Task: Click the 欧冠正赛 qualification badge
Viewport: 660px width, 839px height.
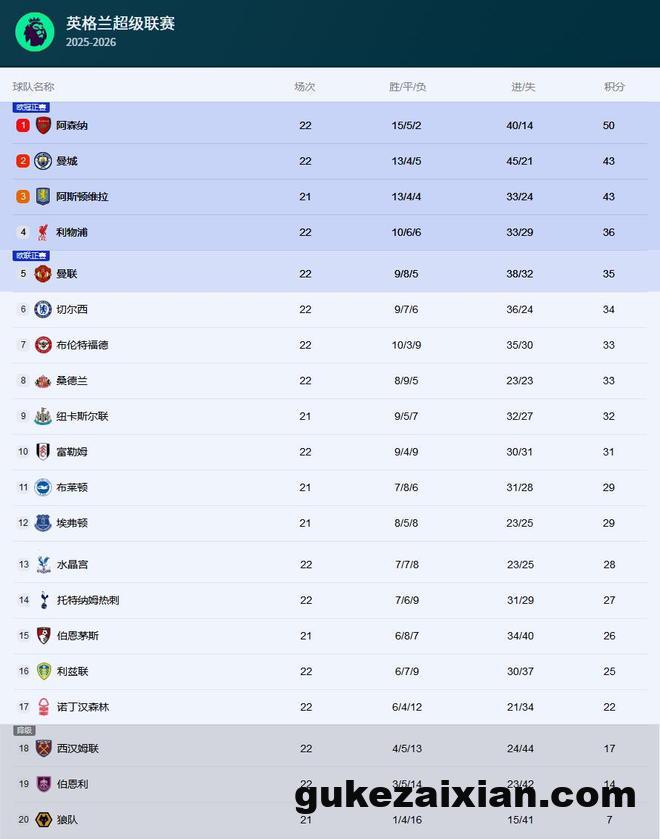Action: (x=30, y=107)
